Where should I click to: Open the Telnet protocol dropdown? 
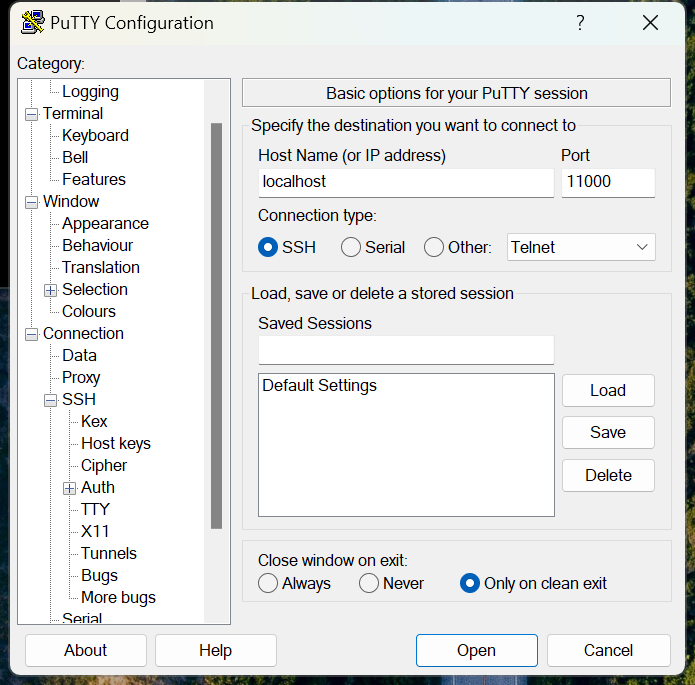click(581, 247)
